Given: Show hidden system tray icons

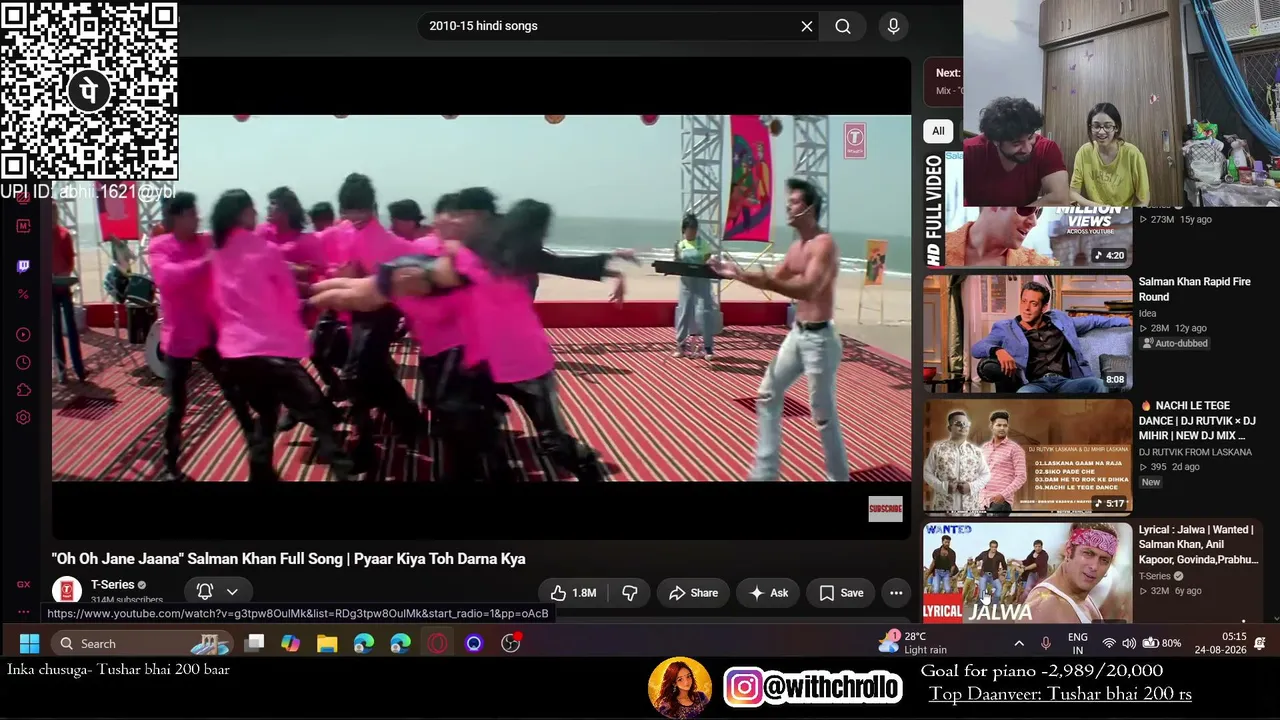Looking at the screenshot, I should coord(1019,644).
